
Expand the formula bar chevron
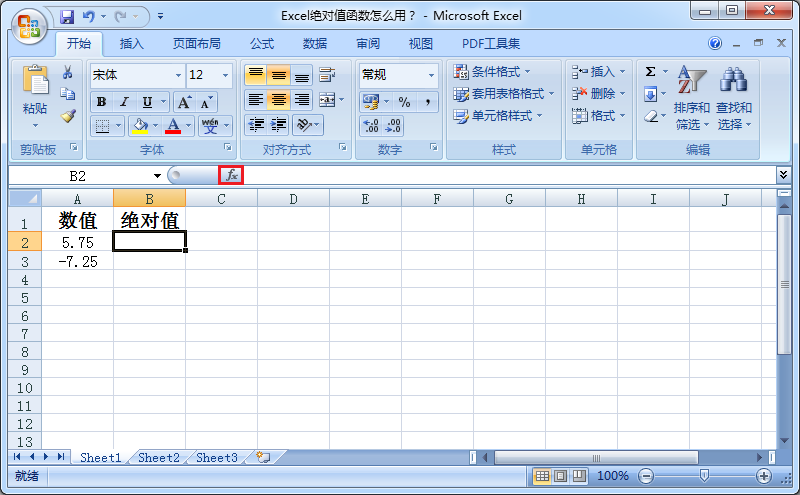point(783,175)
